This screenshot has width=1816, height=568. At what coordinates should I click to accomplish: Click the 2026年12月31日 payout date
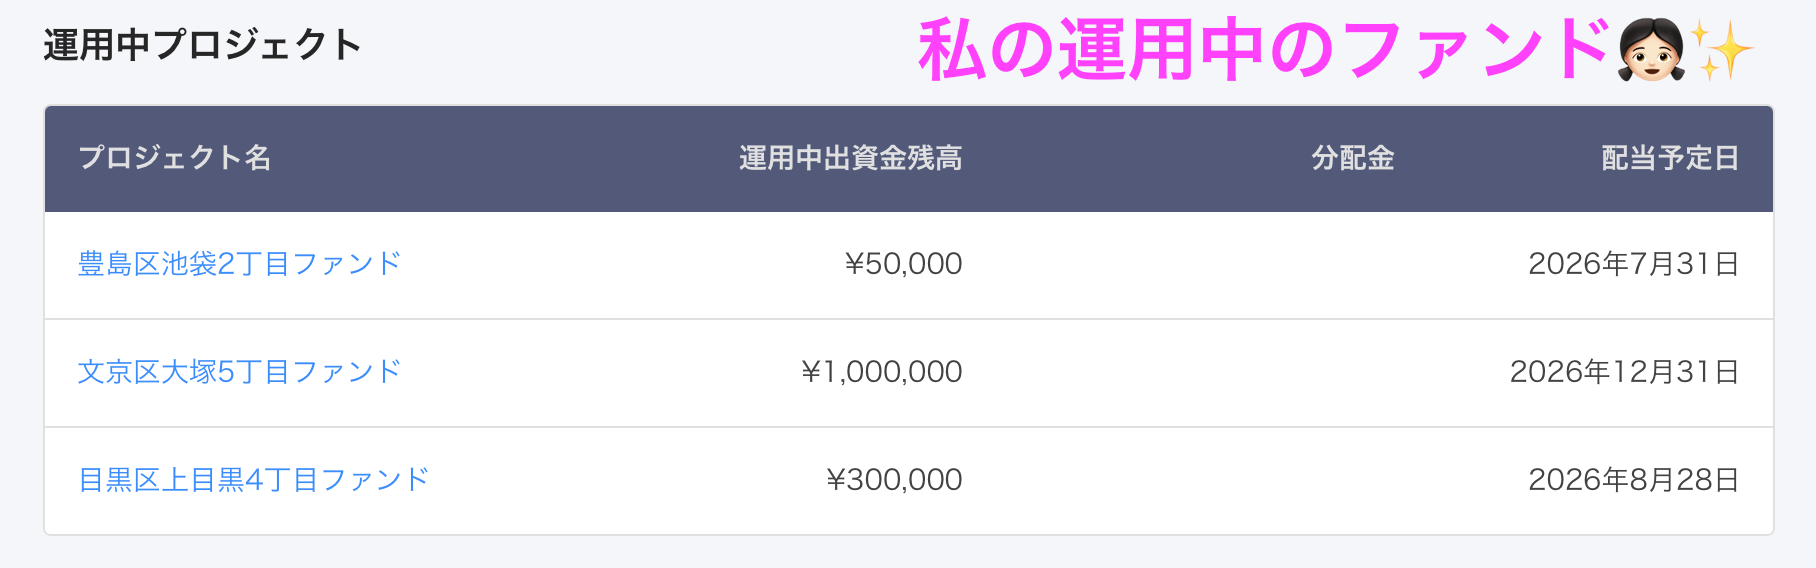point(1624,372)
